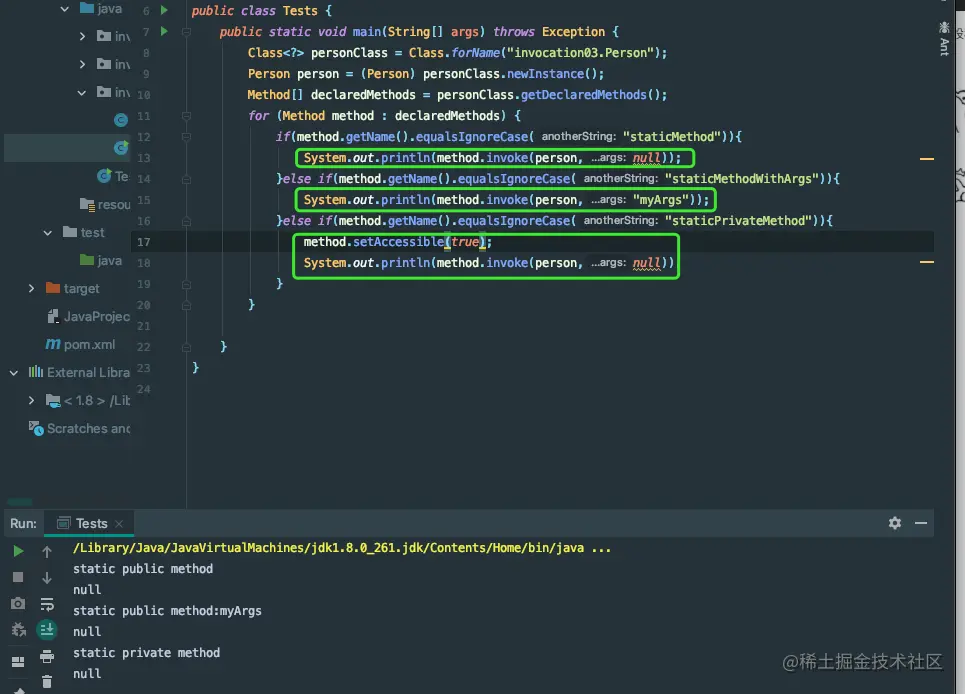Toggle soft-wrap in console output
Image resolution: width=965 pixels, height=694 pixels.
click(47, 604)
